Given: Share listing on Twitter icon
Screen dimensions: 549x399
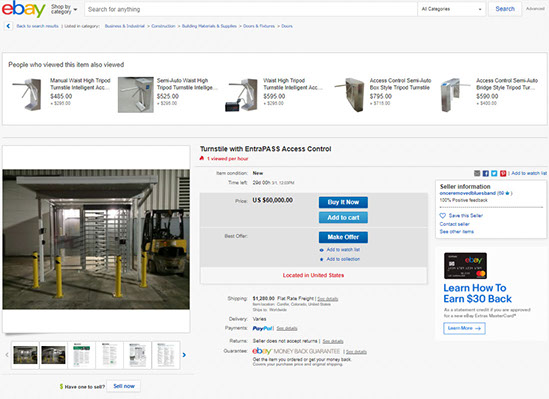Looking at the screenshot, I should click(x=494, y=173).
